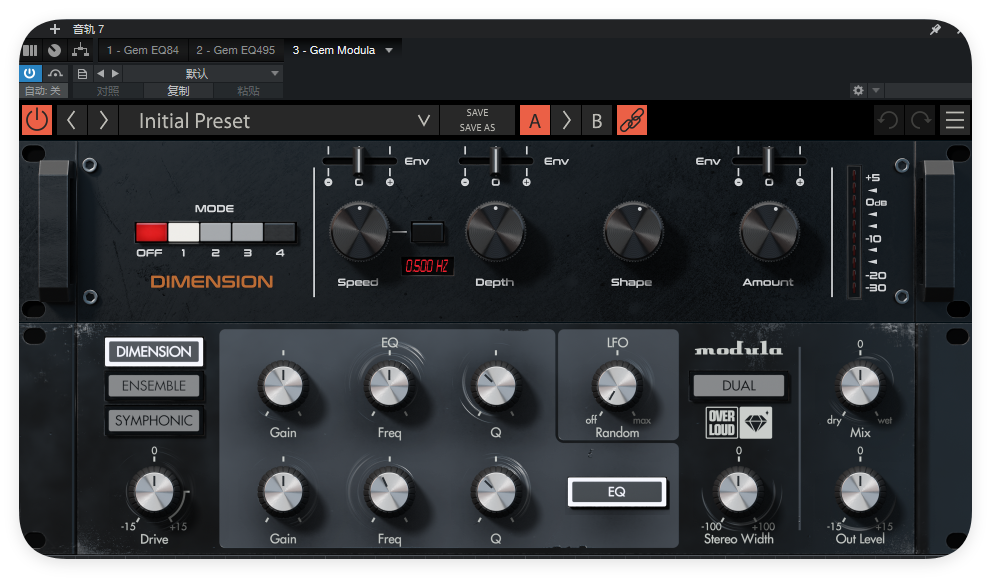Pin the plugin window with the pin icon
Viewport: 991px width, 578px height.
[x=935, y=29]
